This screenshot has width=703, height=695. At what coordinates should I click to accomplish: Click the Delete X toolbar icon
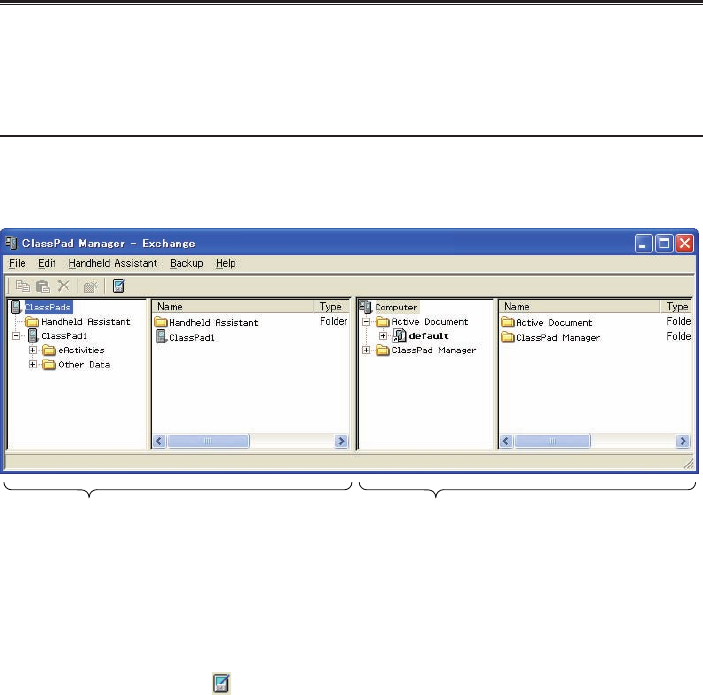[x=64, y=286]
